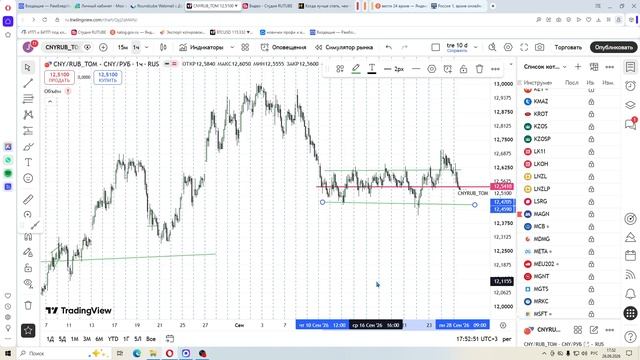
Task: Change line style in floating toolbar
Action: pos(416,69)
